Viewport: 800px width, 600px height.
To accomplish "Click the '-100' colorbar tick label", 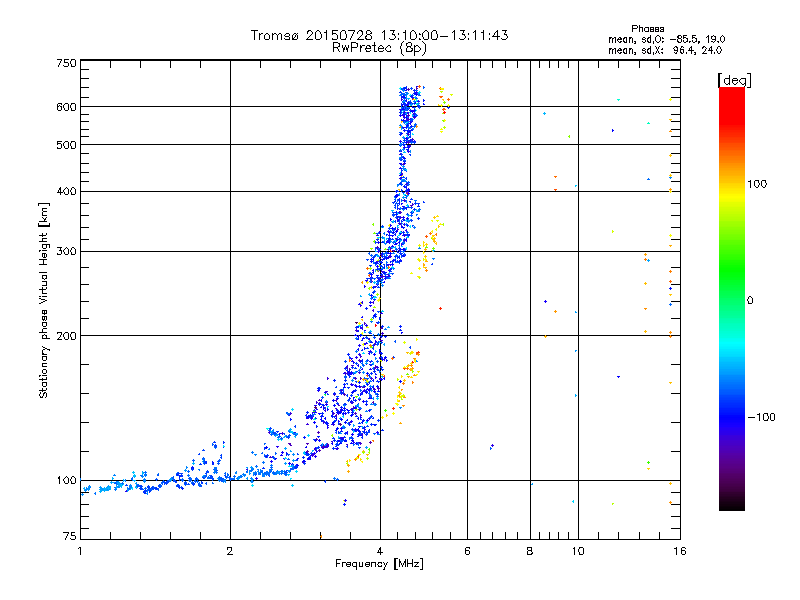I will [761, 417].
